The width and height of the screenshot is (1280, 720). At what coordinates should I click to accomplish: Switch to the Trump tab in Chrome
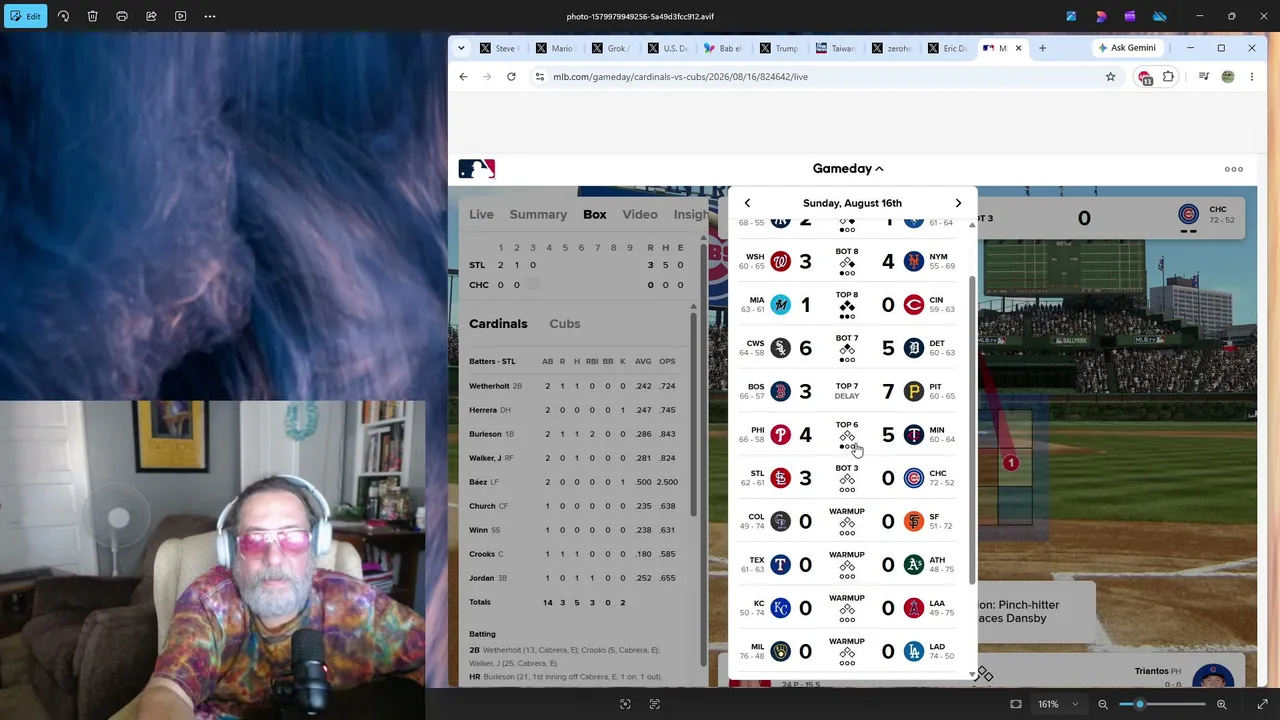[778, 48]
